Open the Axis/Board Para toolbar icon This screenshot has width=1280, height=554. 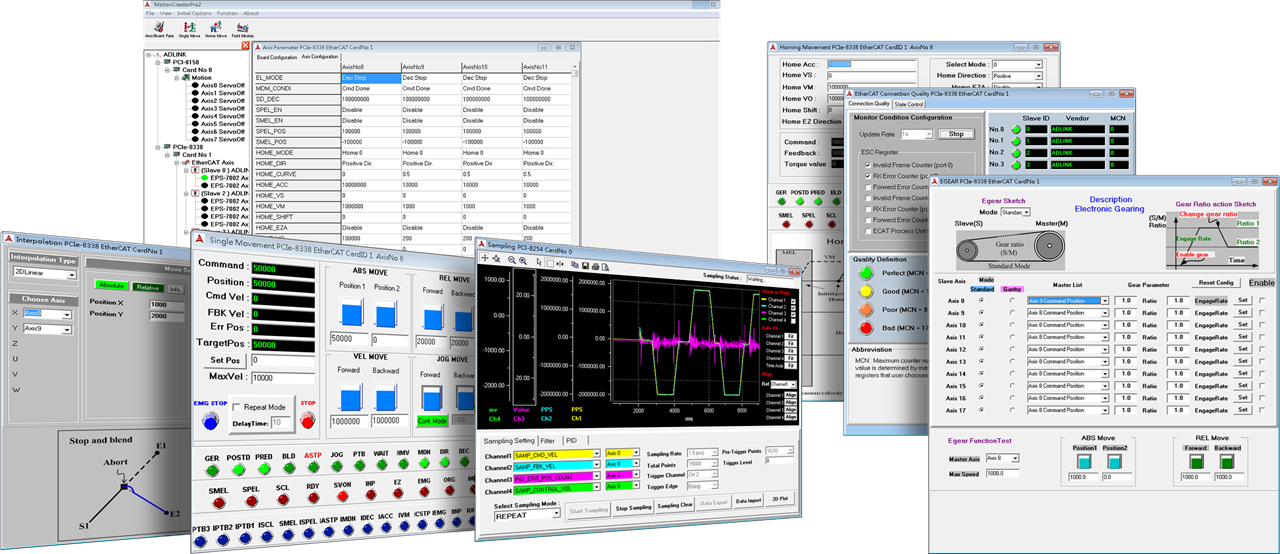pos(159,29)
